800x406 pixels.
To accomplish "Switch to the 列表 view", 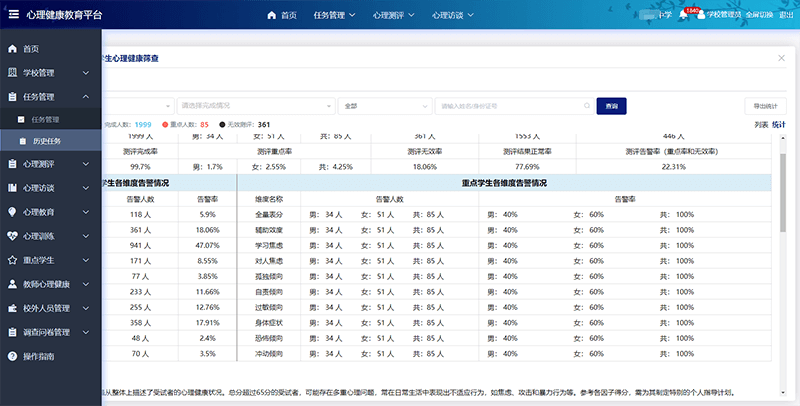I will (761, 125).
